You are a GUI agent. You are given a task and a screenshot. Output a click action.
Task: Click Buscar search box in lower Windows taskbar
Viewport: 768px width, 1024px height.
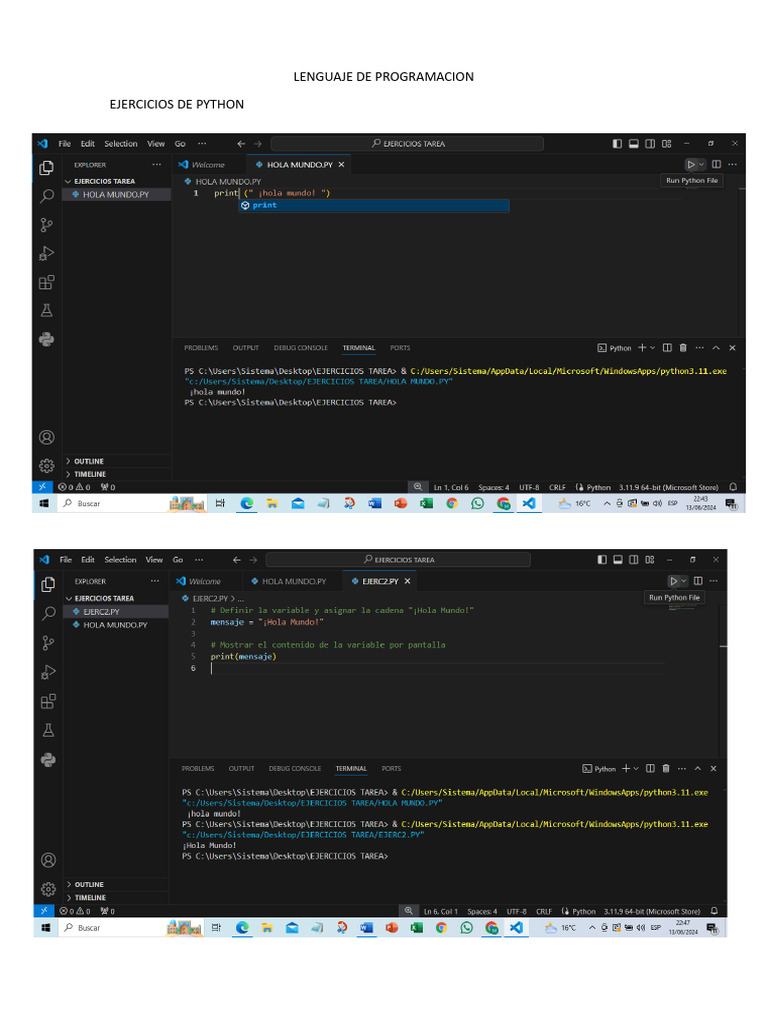click(120, 928)
